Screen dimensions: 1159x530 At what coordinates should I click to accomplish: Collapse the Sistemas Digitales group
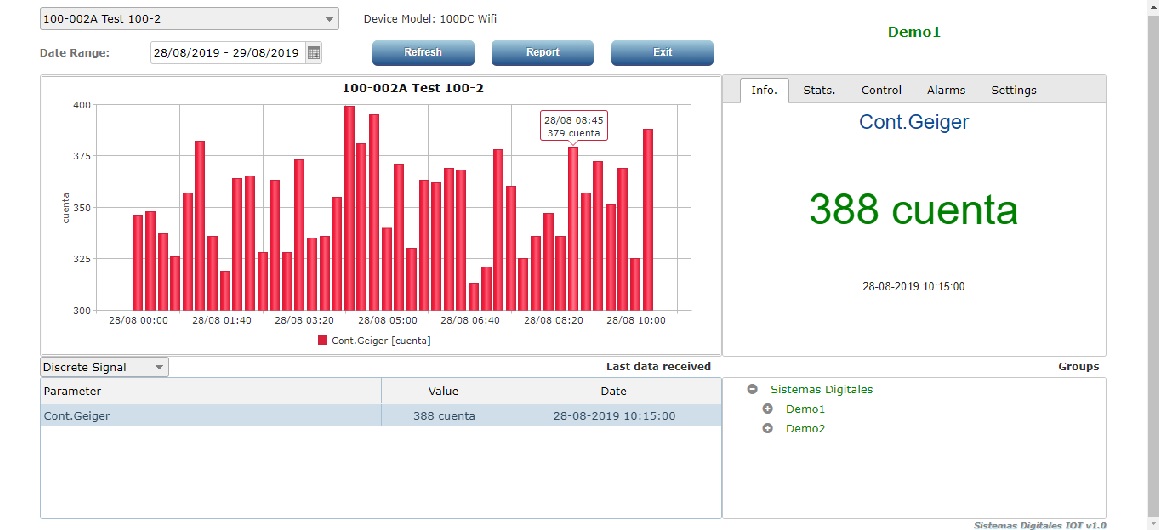[752, 389]
